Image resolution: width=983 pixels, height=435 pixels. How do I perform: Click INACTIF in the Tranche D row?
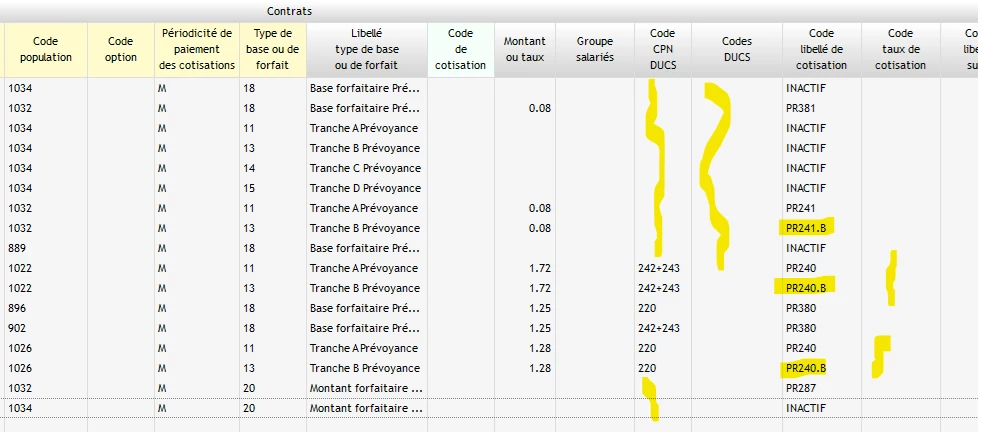tap(806, 188)
